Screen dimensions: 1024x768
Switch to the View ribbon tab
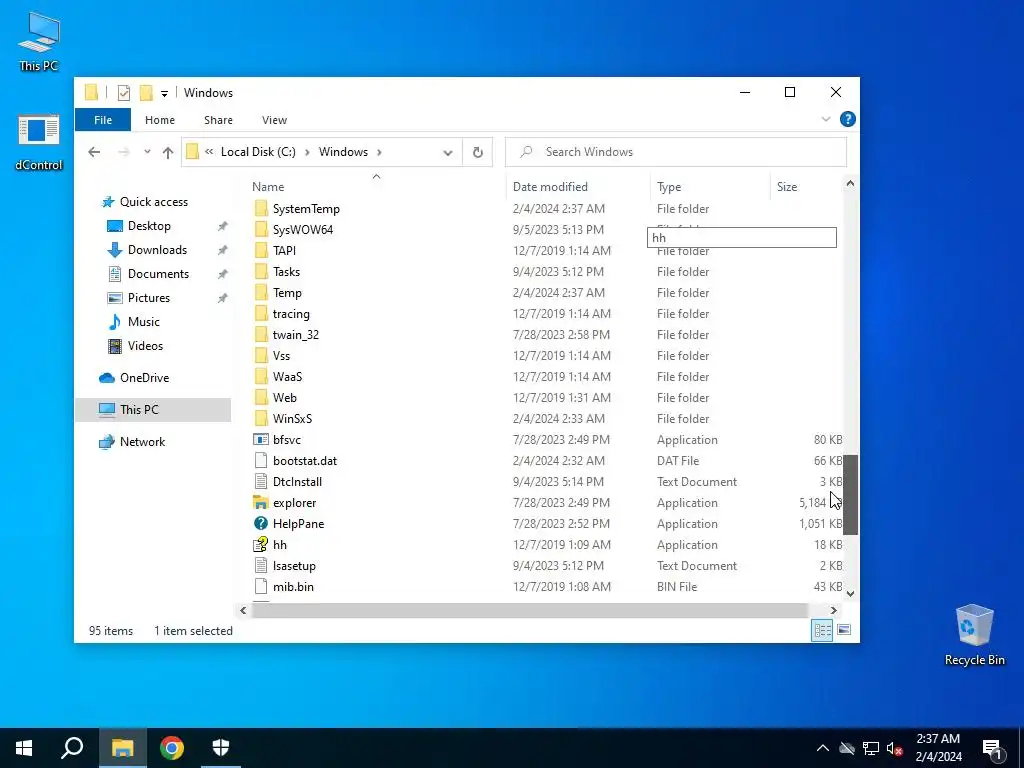tap(274, 120)
